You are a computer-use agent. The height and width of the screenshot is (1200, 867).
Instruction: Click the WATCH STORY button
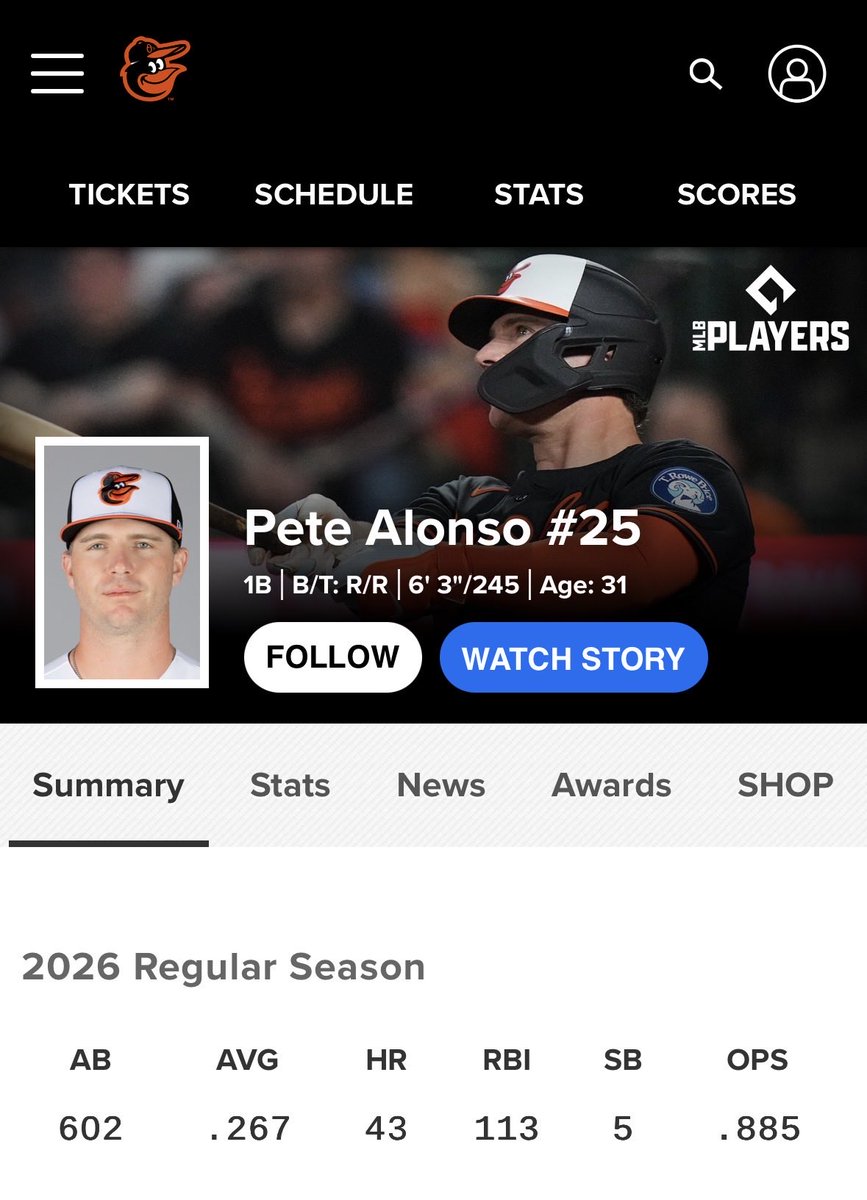(574, 657)
